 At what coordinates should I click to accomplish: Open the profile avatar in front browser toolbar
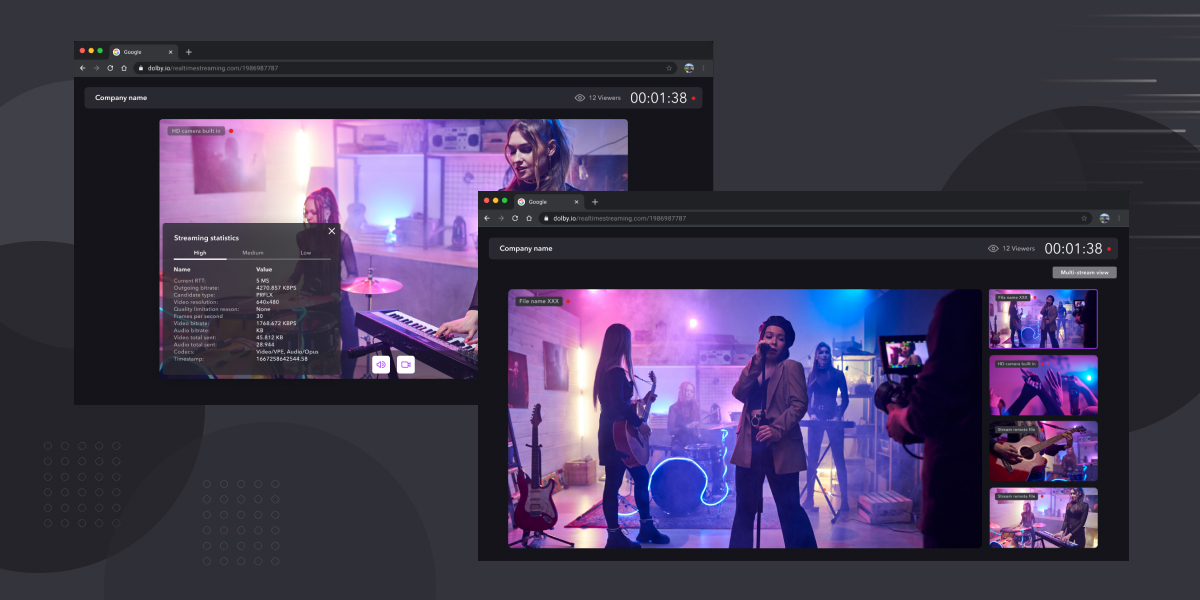click(1104, 218)
